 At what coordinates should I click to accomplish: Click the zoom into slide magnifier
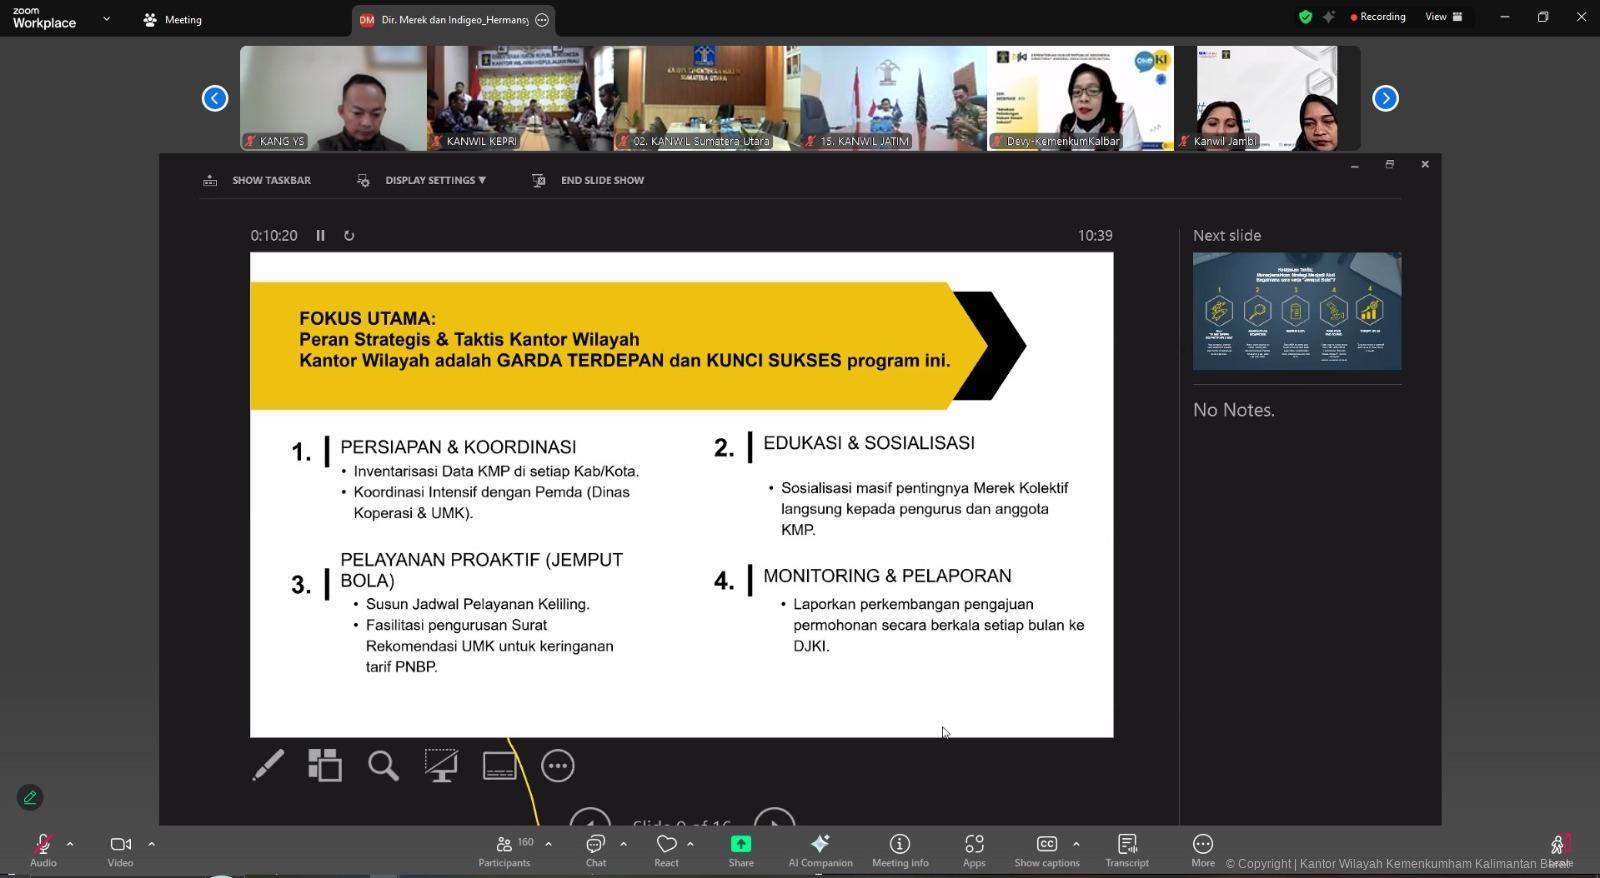coord(383,766)
